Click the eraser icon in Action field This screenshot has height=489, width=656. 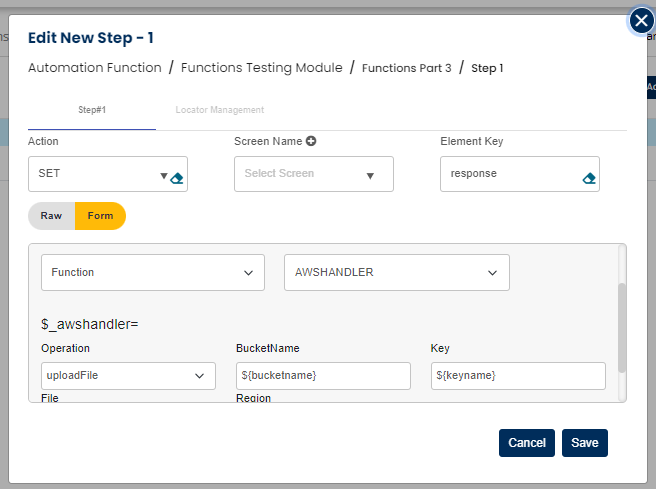tap(177, 178)
